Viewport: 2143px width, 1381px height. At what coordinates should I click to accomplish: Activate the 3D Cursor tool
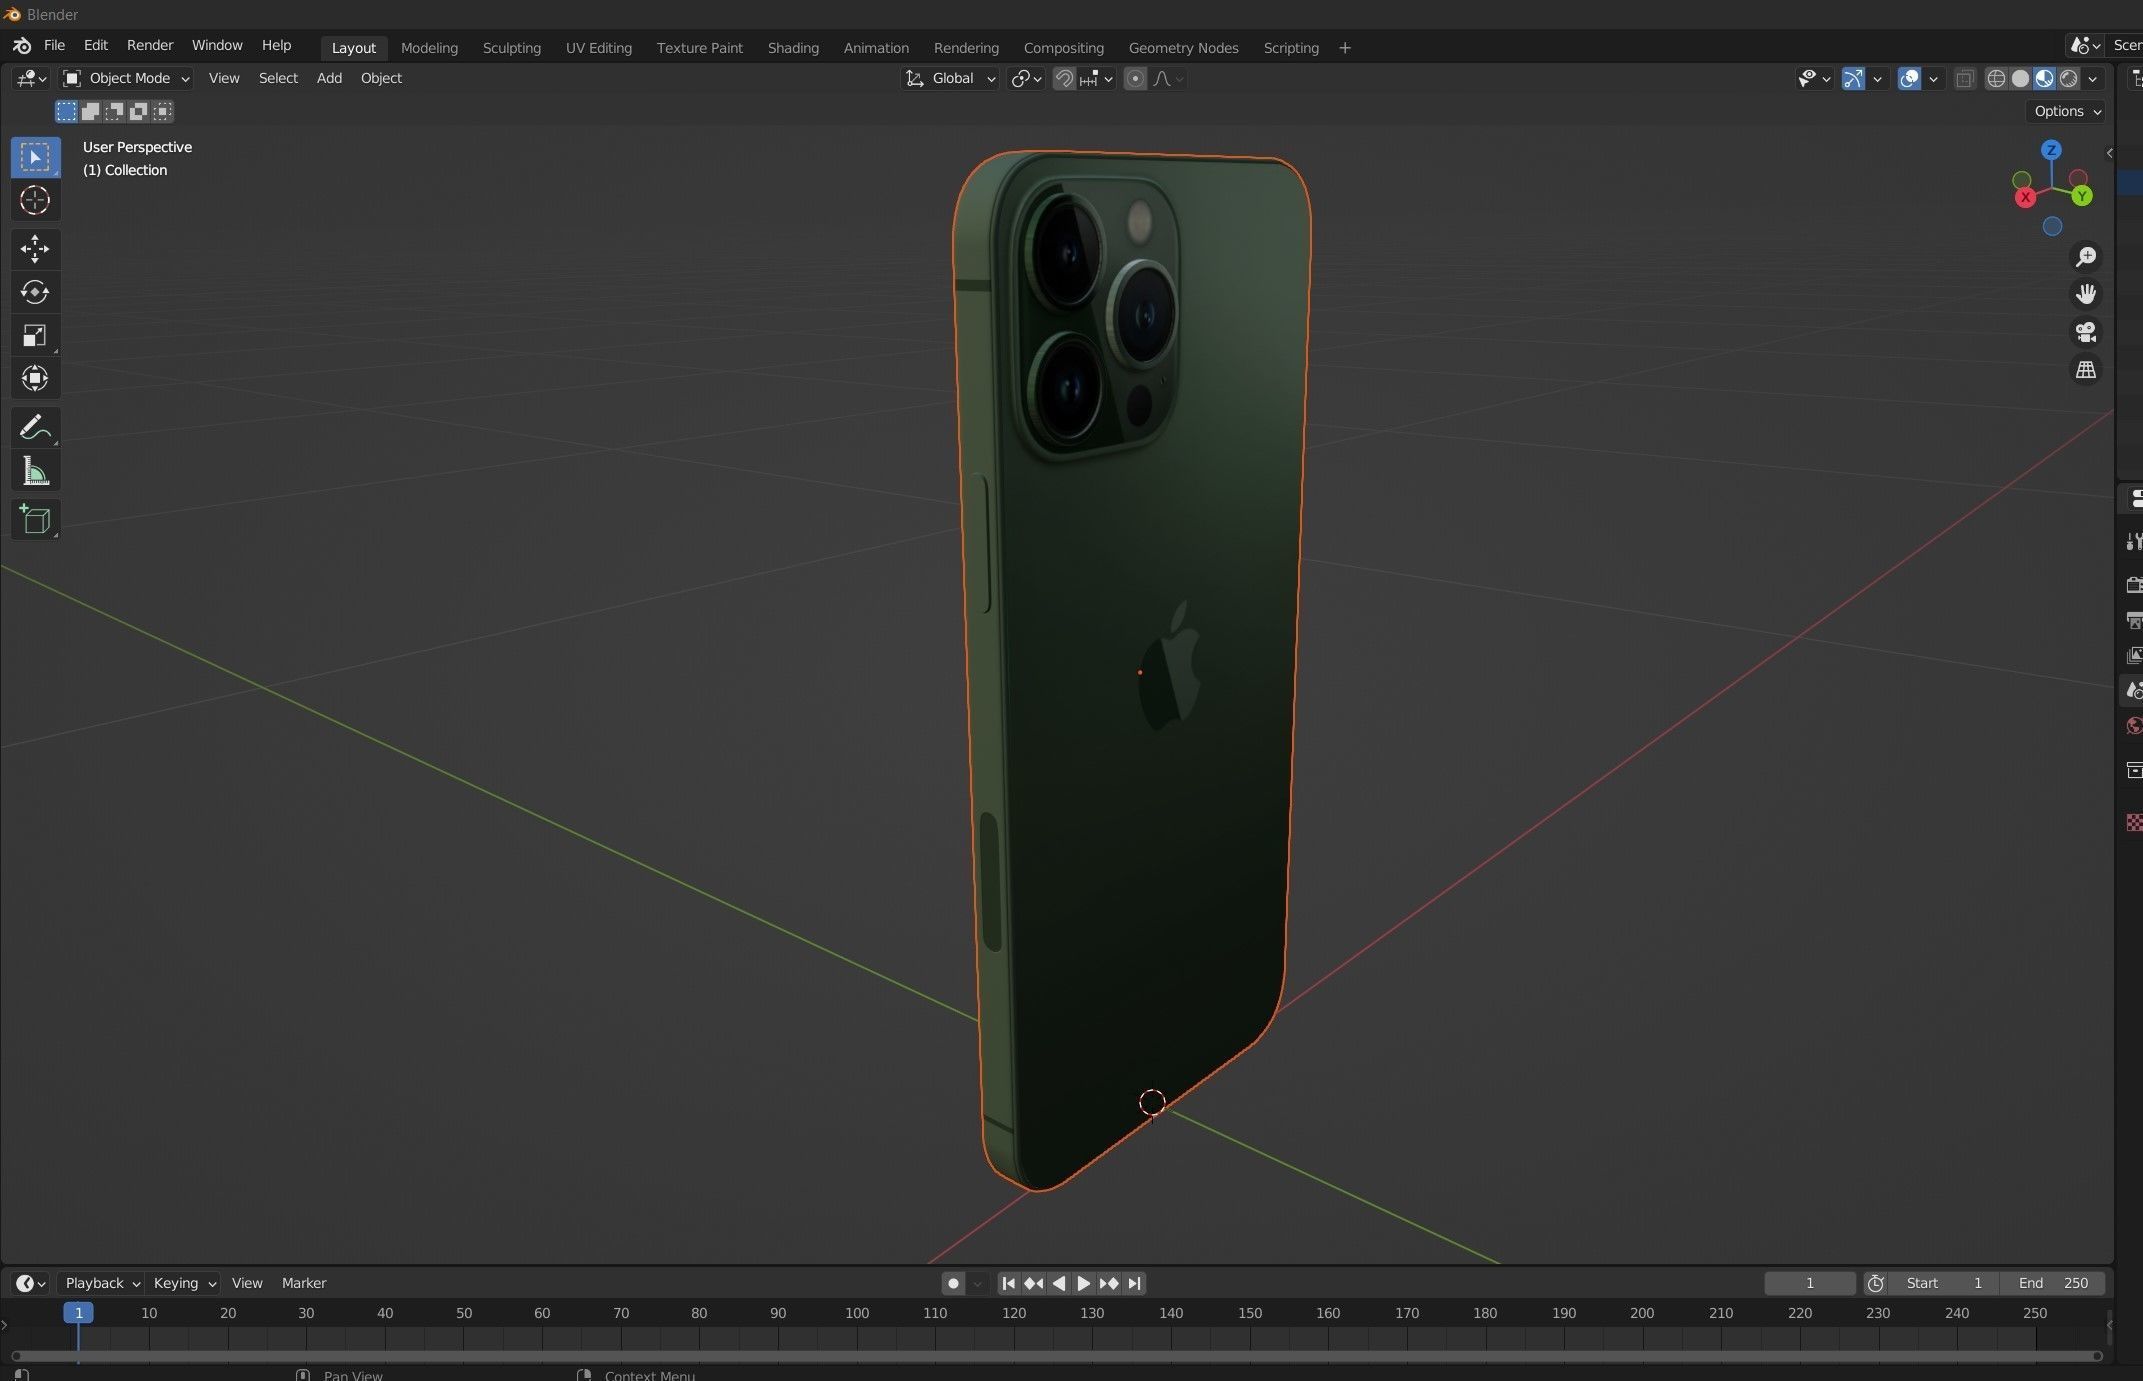click(x=35, y=201)
